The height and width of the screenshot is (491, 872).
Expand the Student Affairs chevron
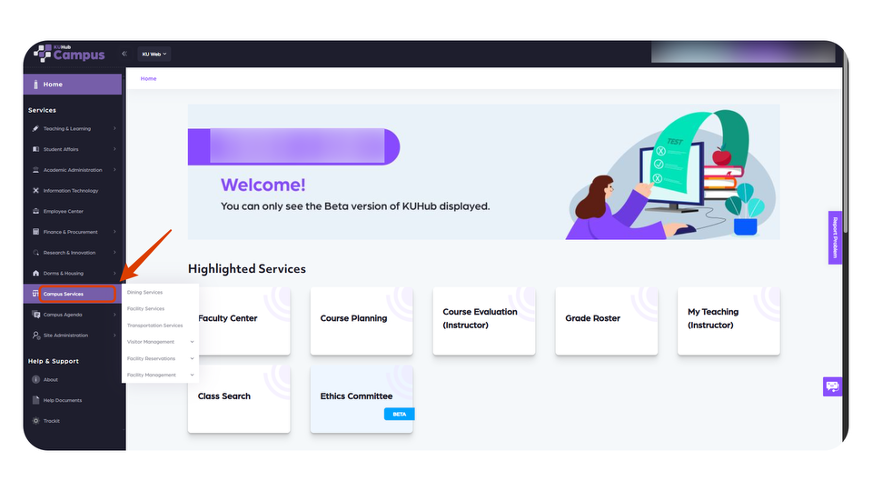[115, 149]
